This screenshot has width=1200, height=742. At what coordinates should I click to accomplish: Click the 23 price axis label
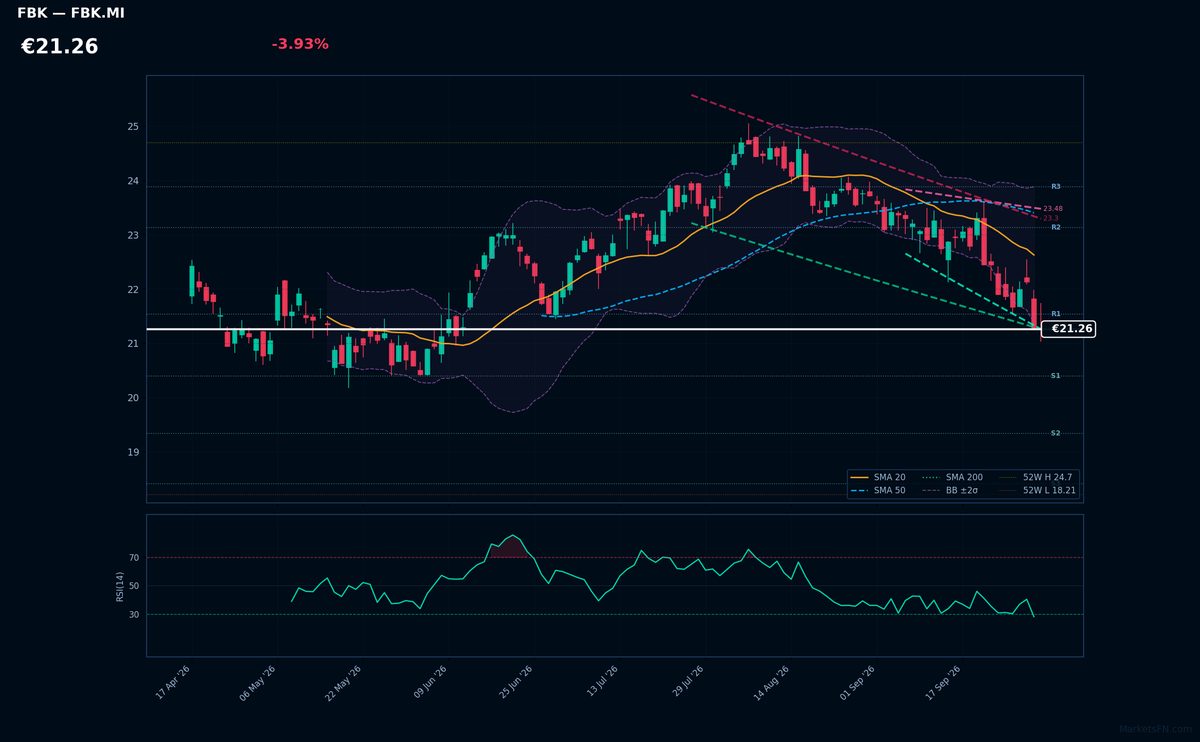coord(132,236)
